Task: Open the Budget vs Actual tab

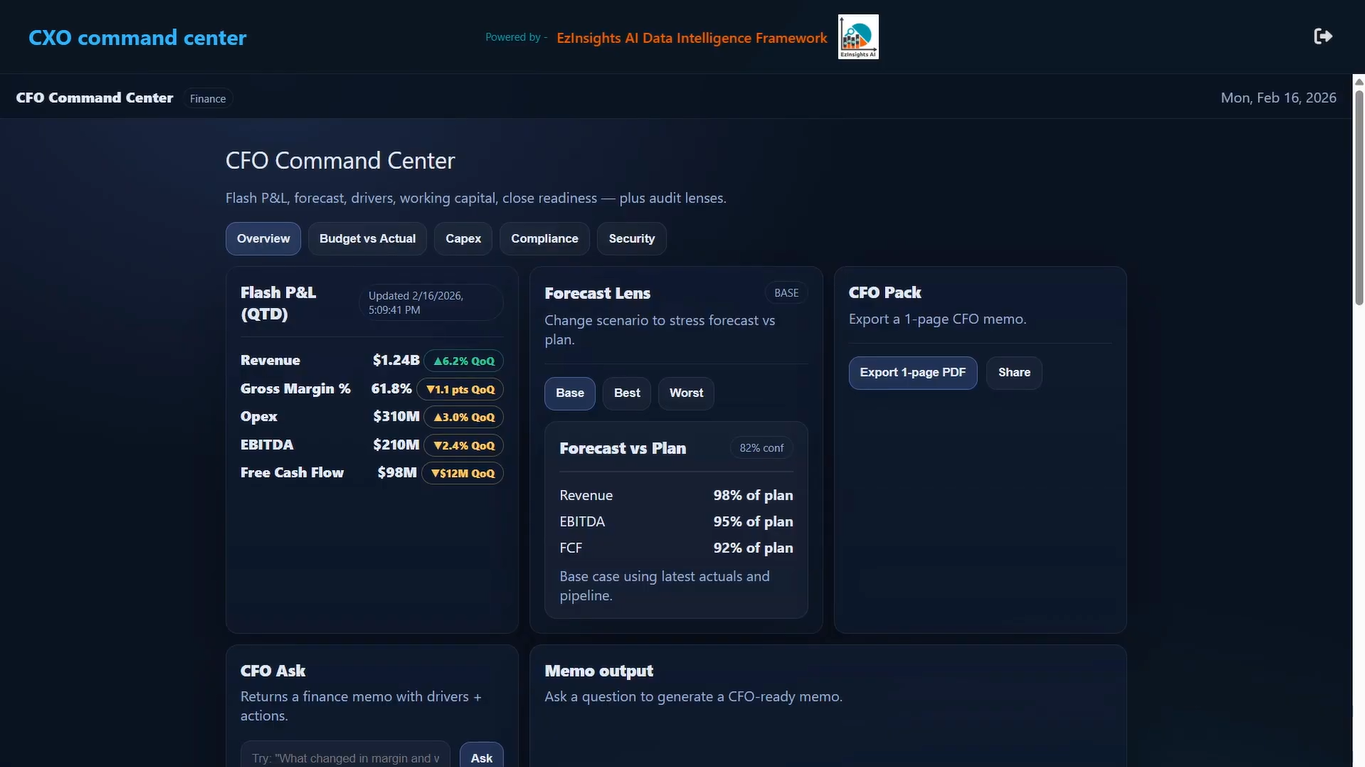Action: (367, 239)
